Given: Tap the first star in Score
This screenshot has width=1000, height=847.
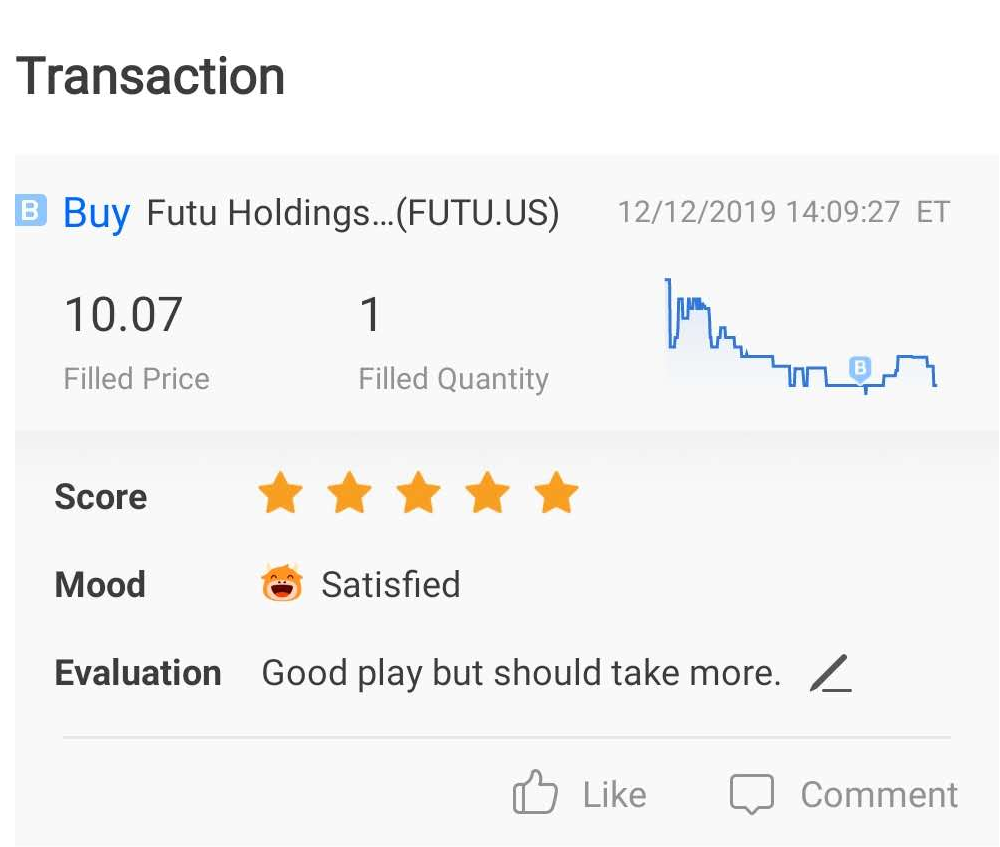Looking at the screenshot, I should [280, 494].
